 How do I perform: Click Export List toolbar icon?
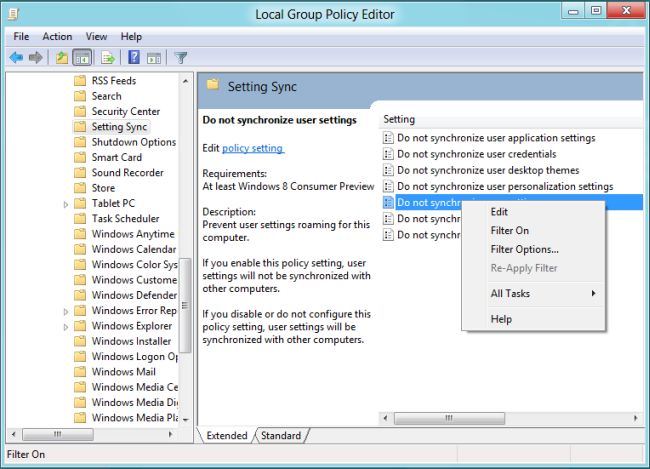pyautogui.click(x=108, y=57)
